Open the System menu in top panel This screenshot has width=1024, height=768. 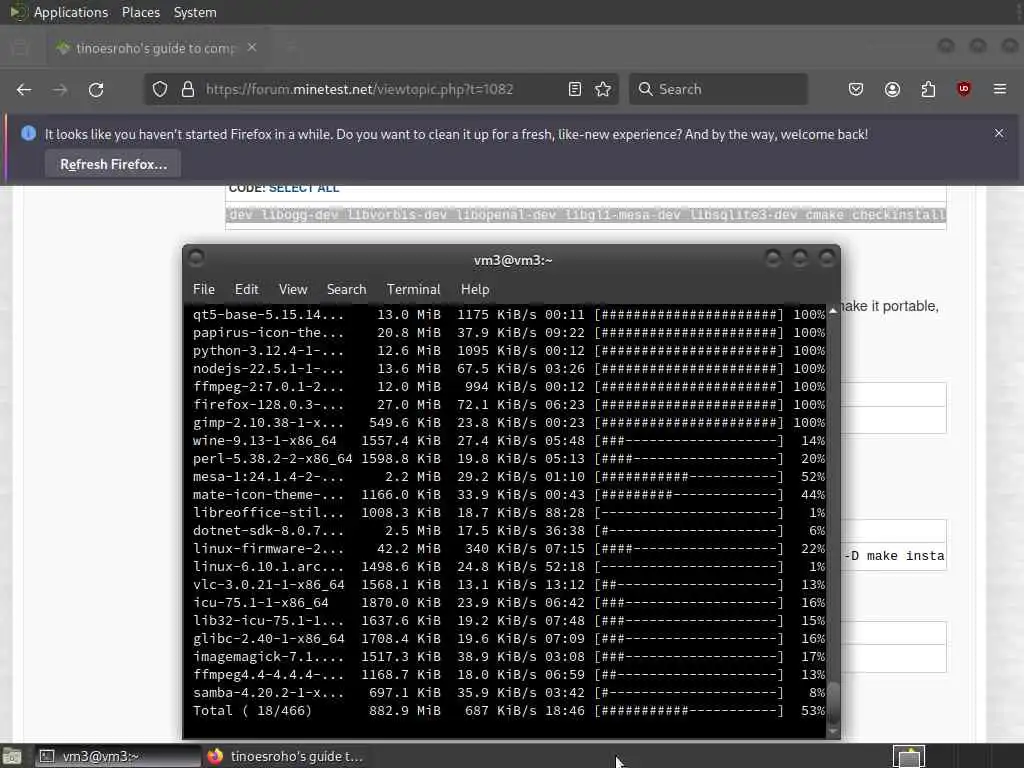[195, 12]
